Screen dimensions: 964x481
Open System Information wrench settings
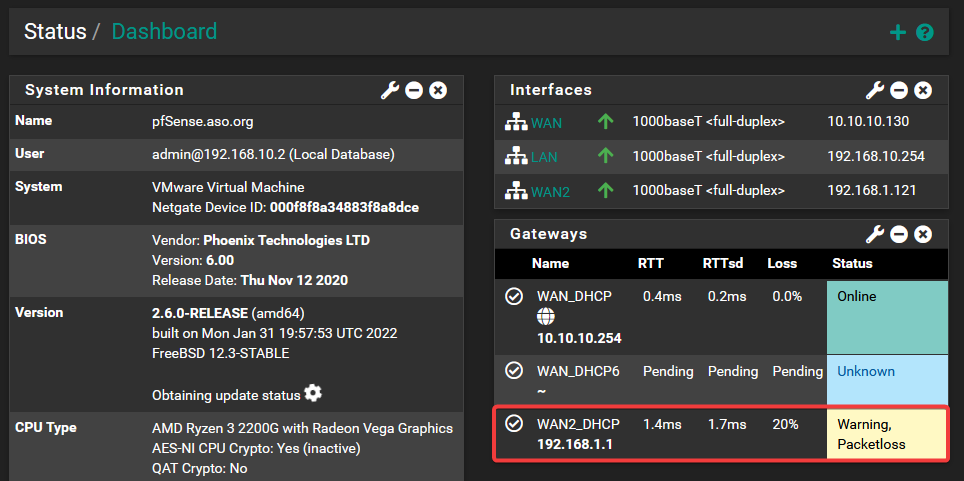pyautogui.click(x=390, y=90)
